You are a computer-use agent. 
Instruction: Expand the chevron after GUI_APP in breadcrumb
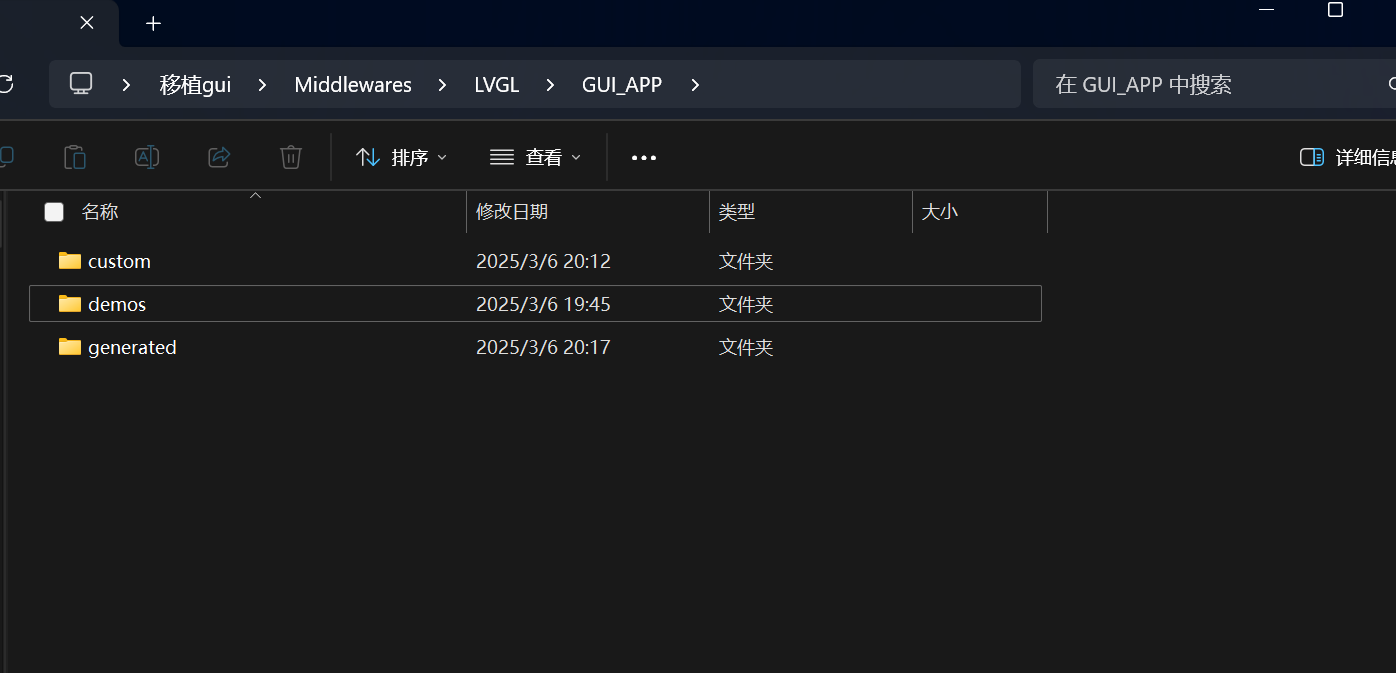694,84
